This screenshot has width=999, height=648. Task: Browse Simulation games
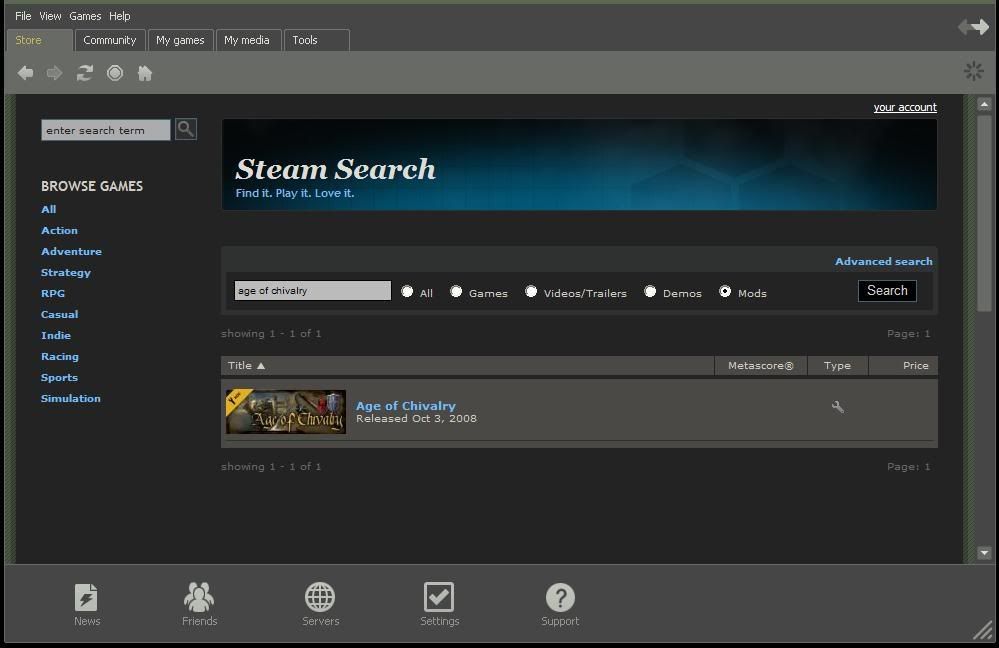click(x=71, y=398)
